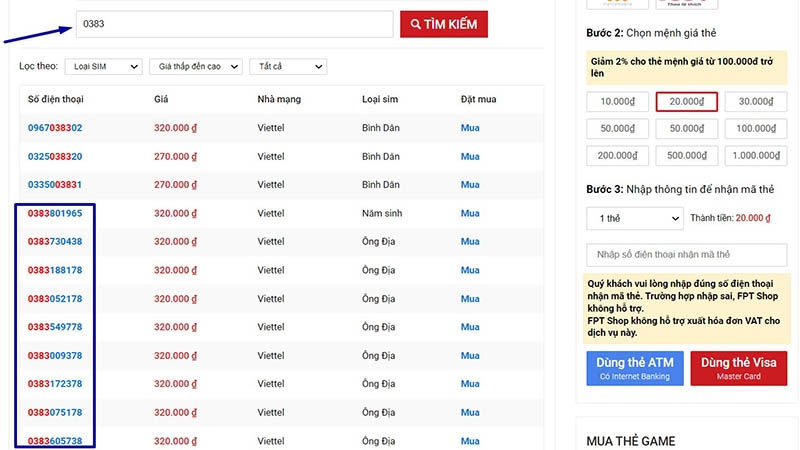800x450 pixels.
Task: Pay using Dùng thẻ ATM button
Action: 635,368
